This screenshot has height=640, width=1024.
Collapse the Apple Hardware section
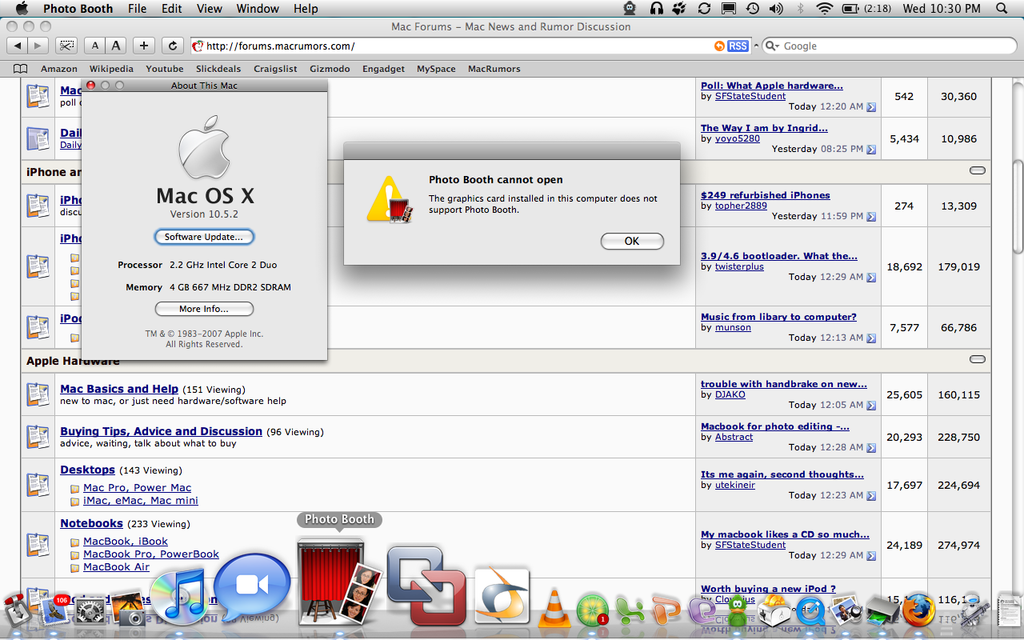(977, 359)
